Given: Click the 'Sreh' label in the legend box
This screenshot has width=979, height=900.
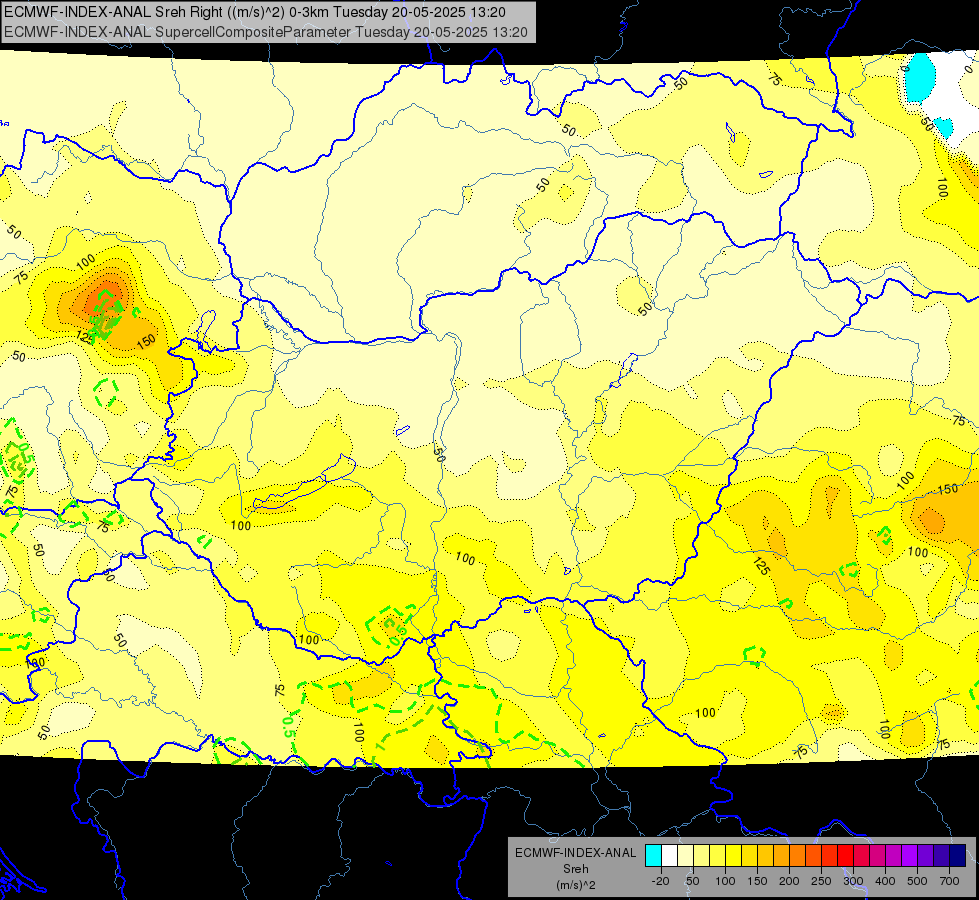Looking at the screenshot, I should click(576, 869).
